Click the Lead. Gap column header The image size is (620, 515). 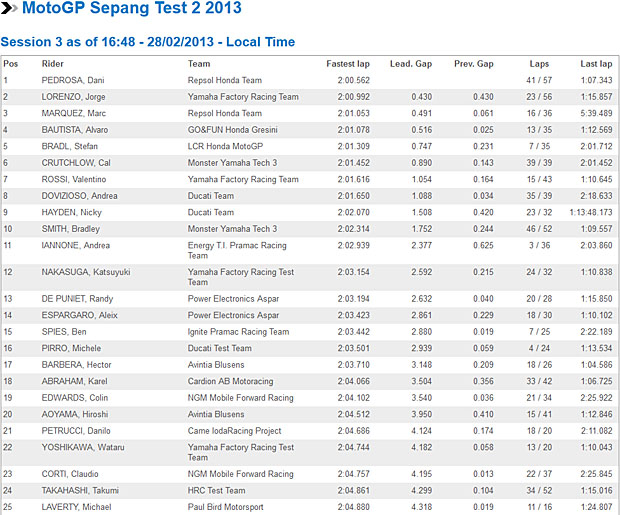pos(410,63)
